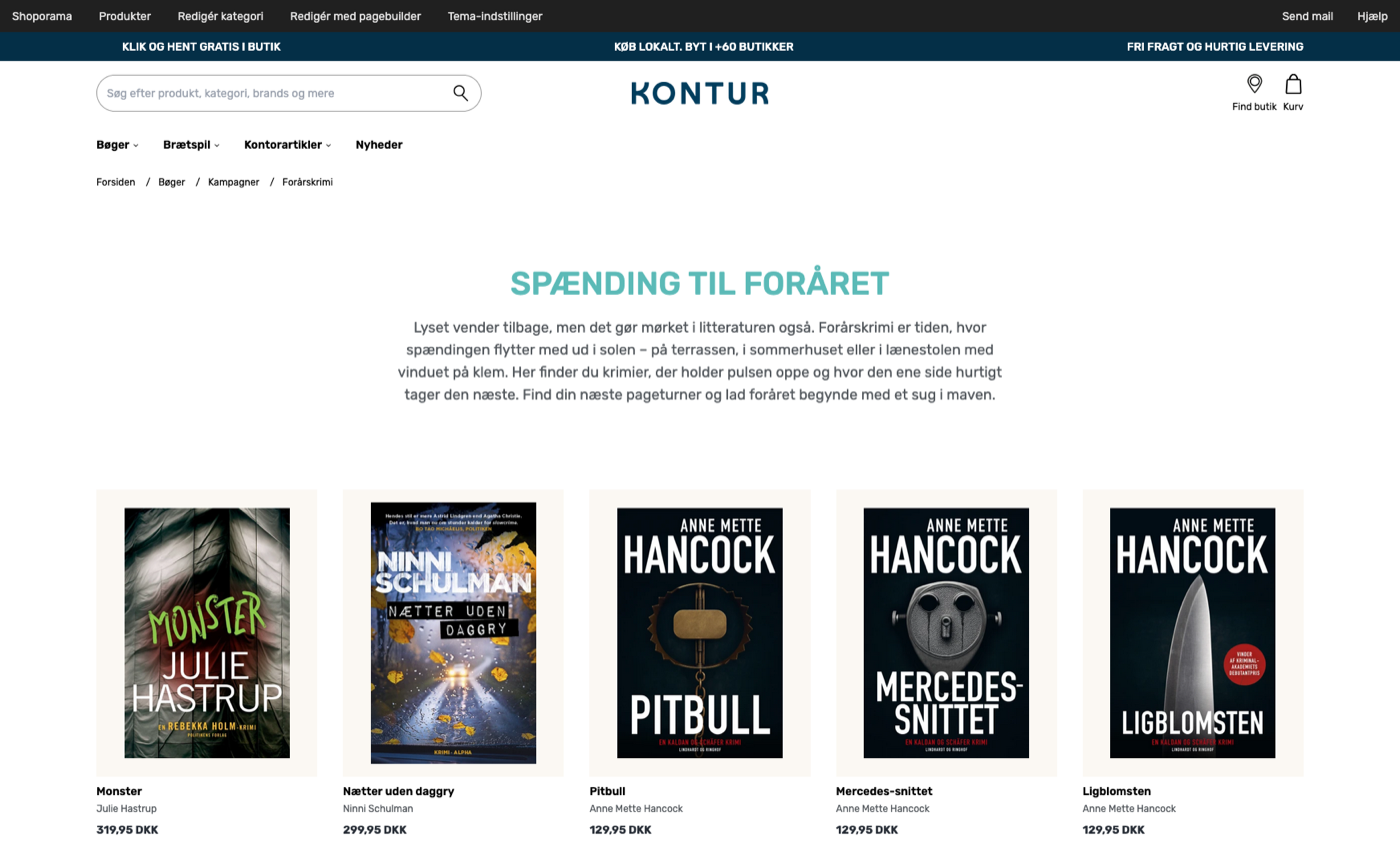The image size is (1400, 857).
Task: Open Kampagner in the breadcrumb
Action: [233, 182]
